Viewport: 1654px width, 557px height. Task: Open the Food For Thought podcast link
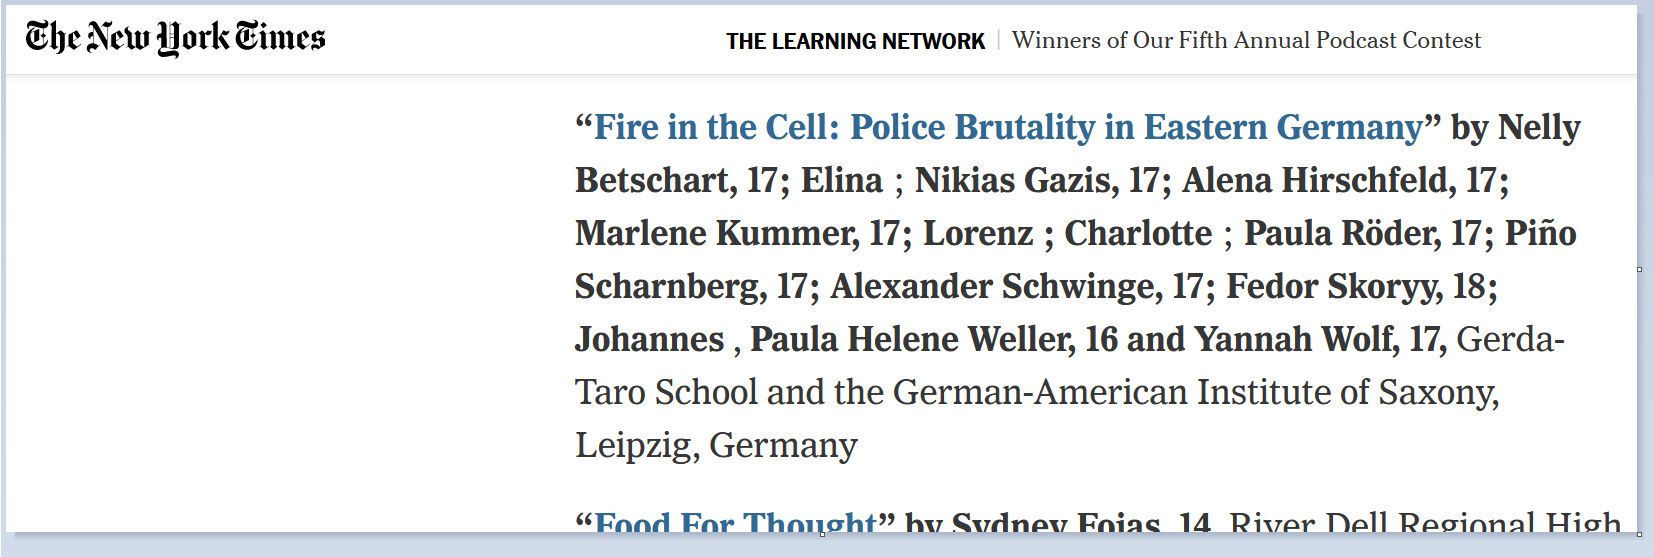pyautogui.click(x=735, y=521)
